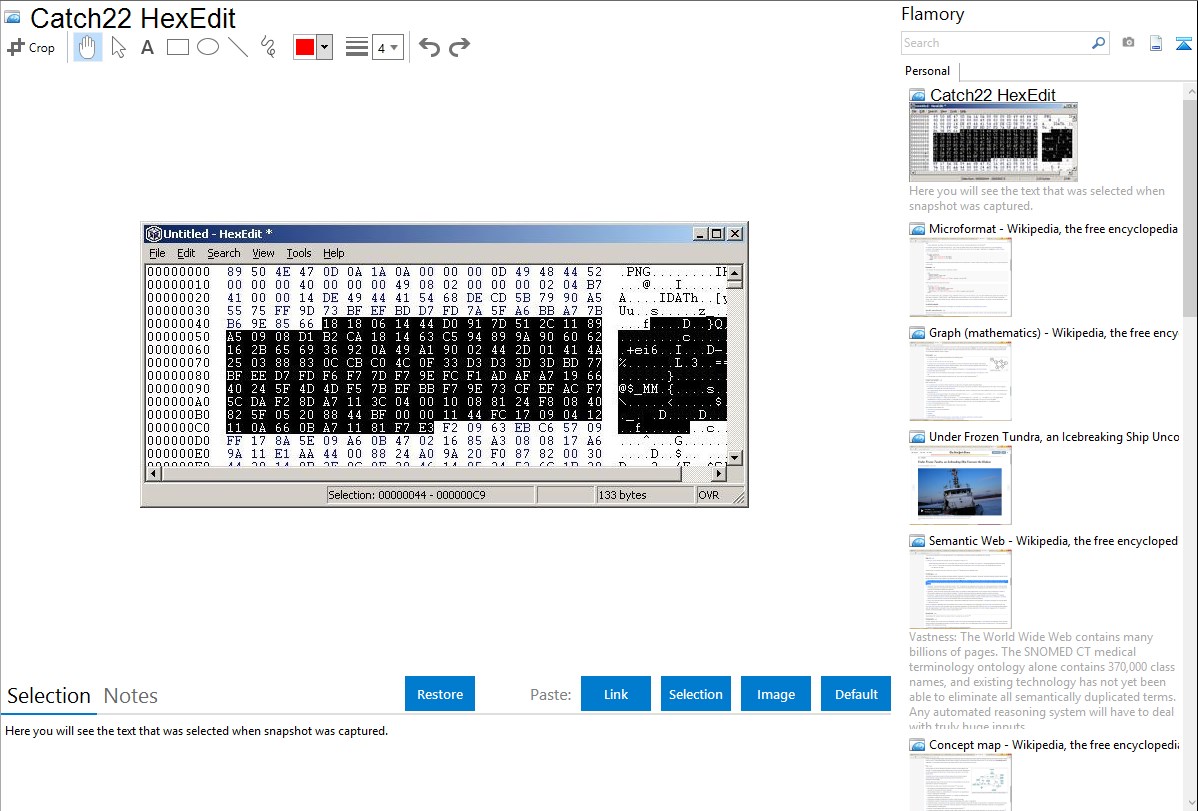Pick the ellipse shape tool
Screen dimensions: 1198x811
click(x=208, y=47)
